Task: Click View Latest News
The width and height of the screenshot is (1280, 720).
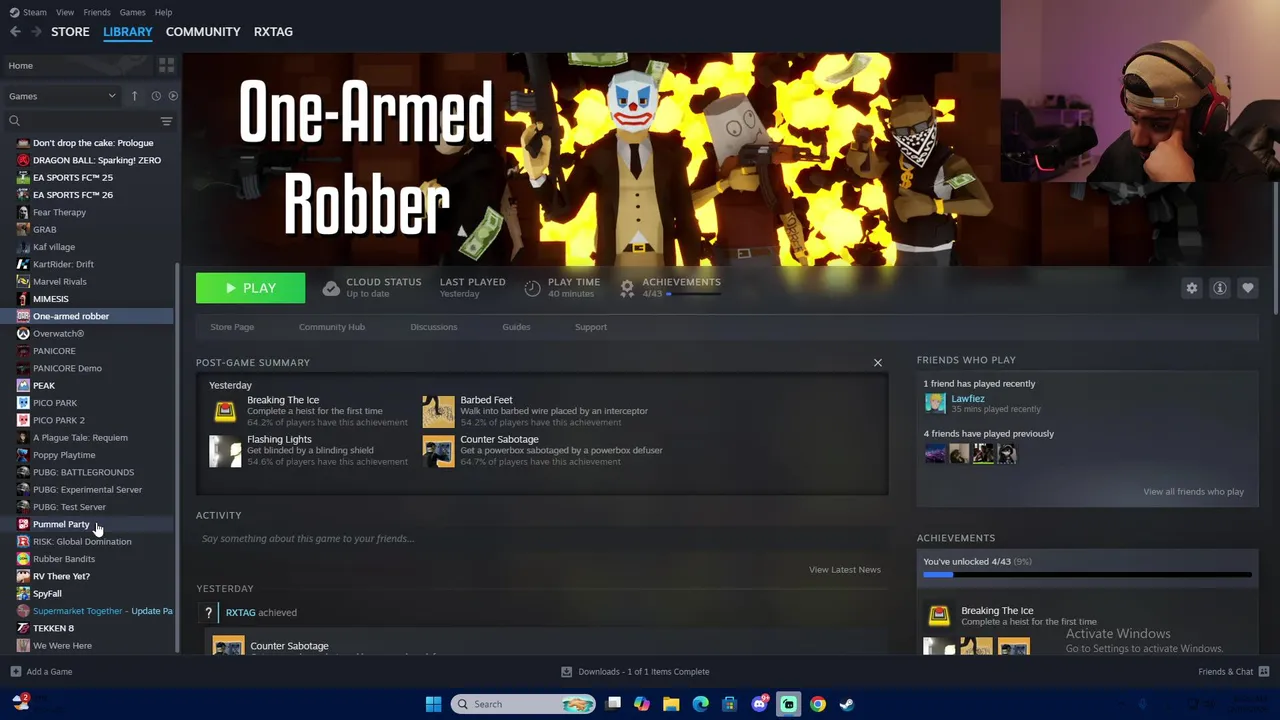Action: [x=845, y=570]
